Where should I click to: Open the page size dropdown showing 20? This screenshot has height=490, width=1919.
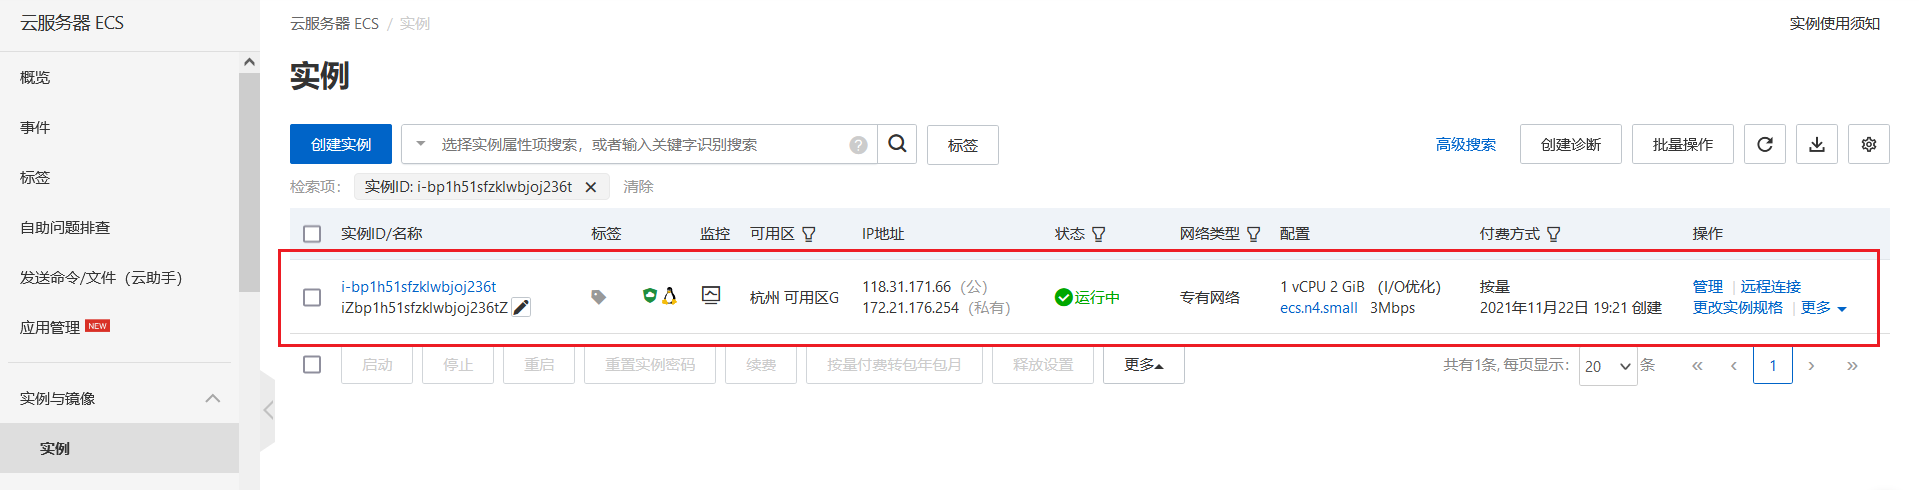pyautogui.click(x=1608, y=366)
